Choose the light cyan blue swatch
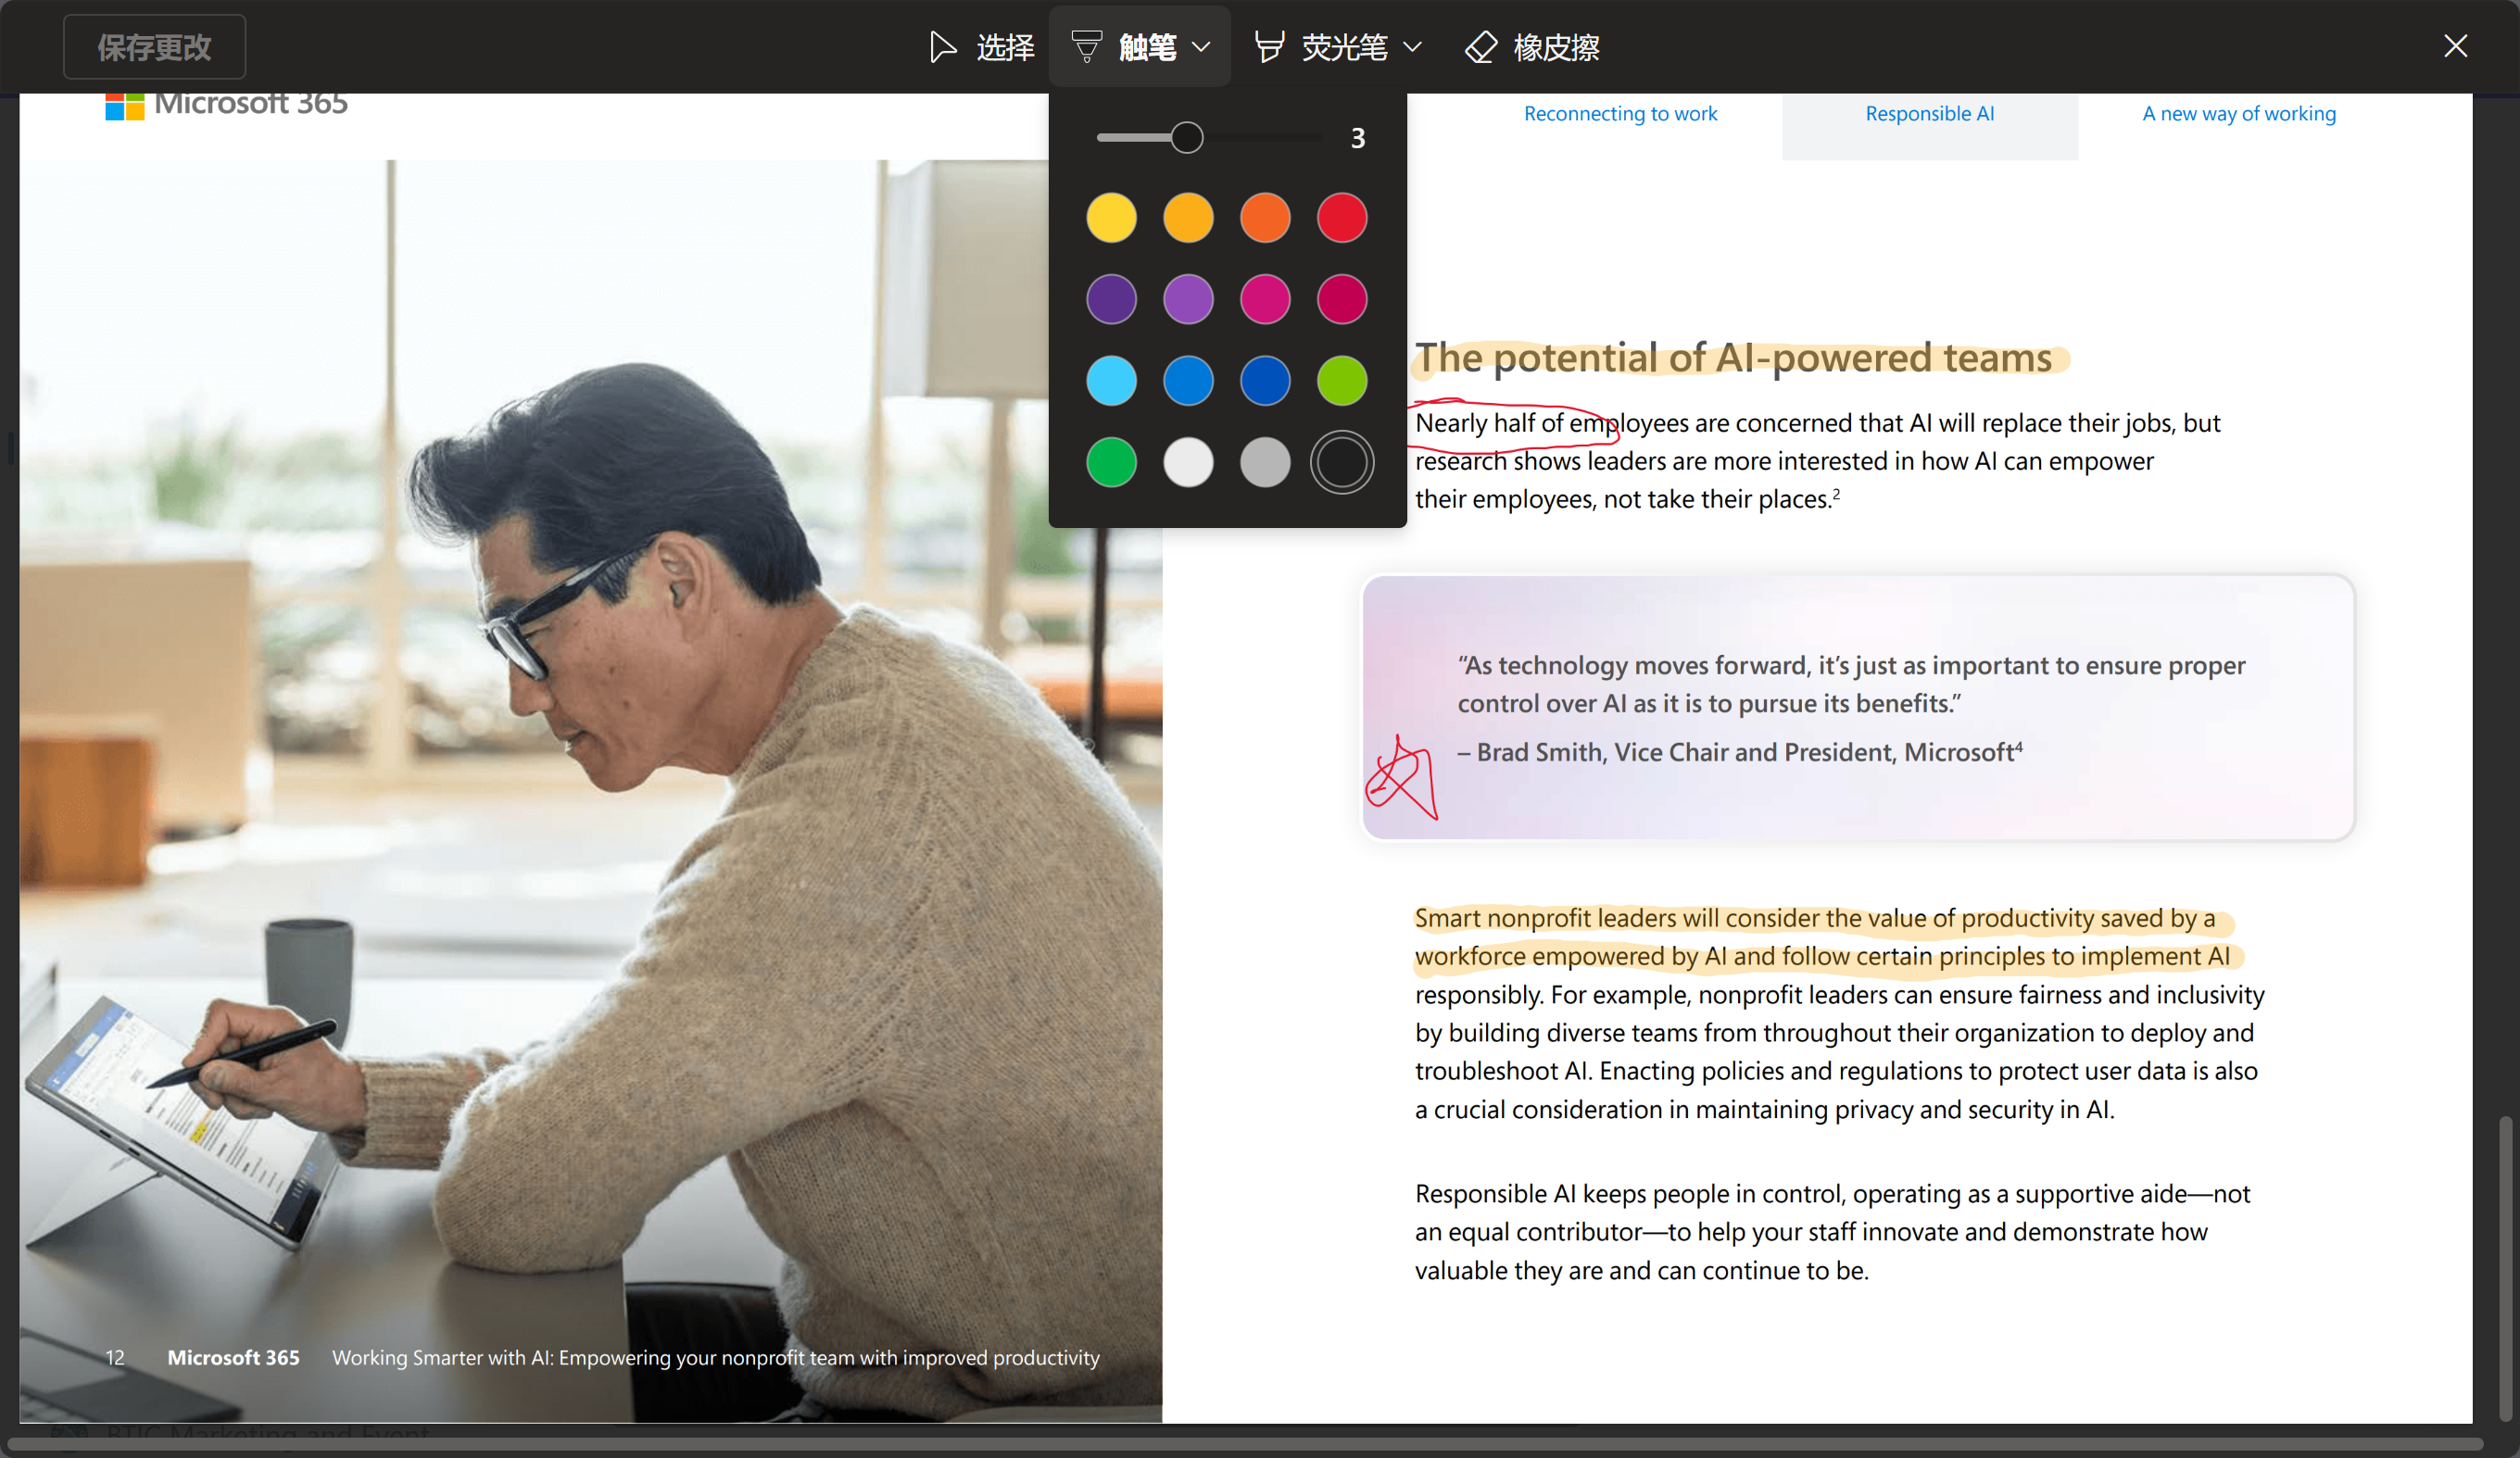The image size is (2520, 1458). [x=1111, y=380]
